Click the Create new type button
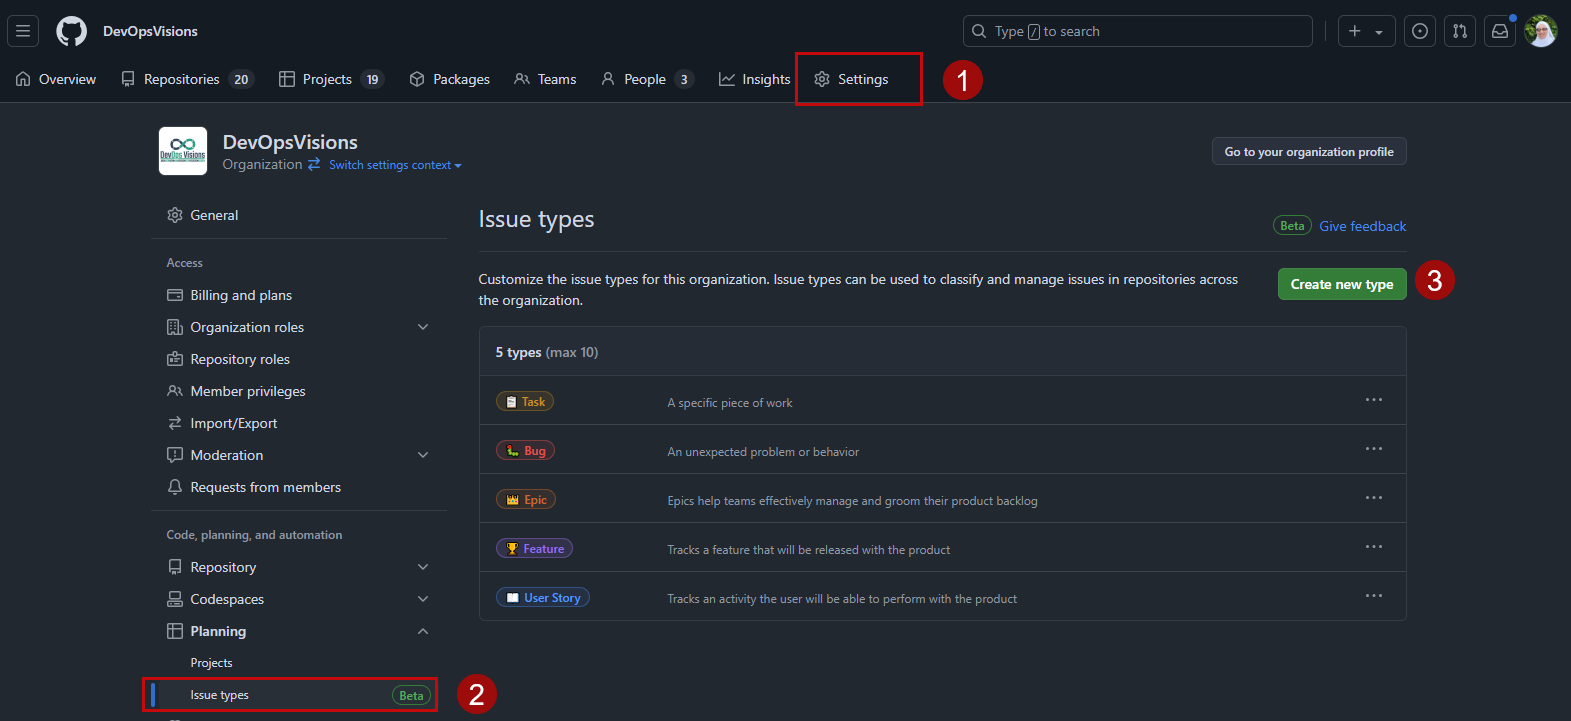Screen dimensions: 1571x721 click(1342, 284)
